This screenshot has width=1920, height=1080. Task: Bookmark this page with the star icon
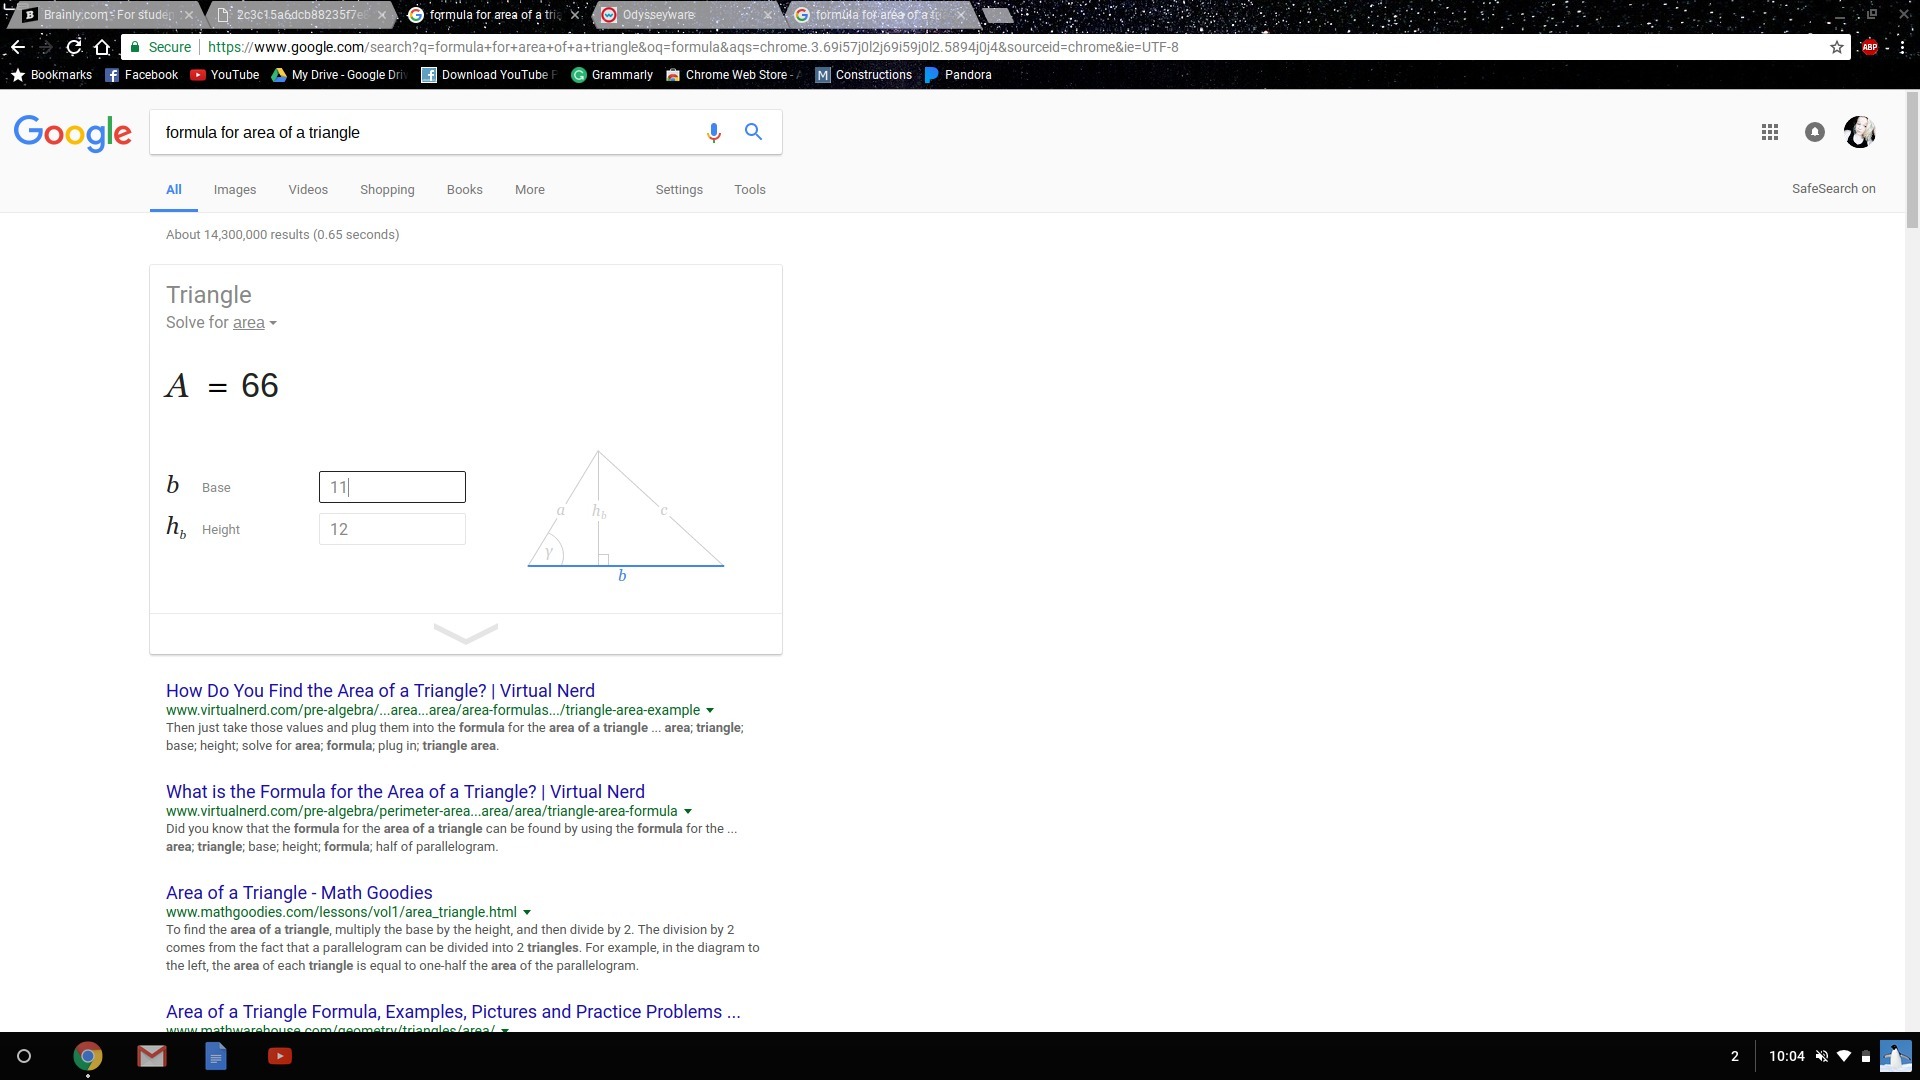tap(1836, 47)
